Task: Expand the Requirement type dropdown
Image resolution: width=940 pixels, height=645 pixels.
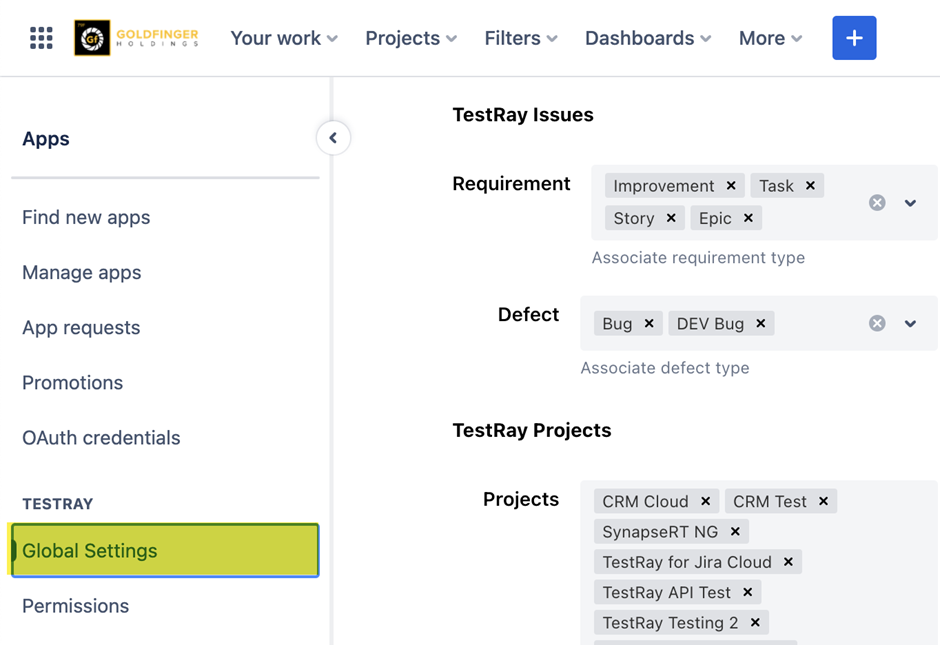Action: [x=910, y=203]
